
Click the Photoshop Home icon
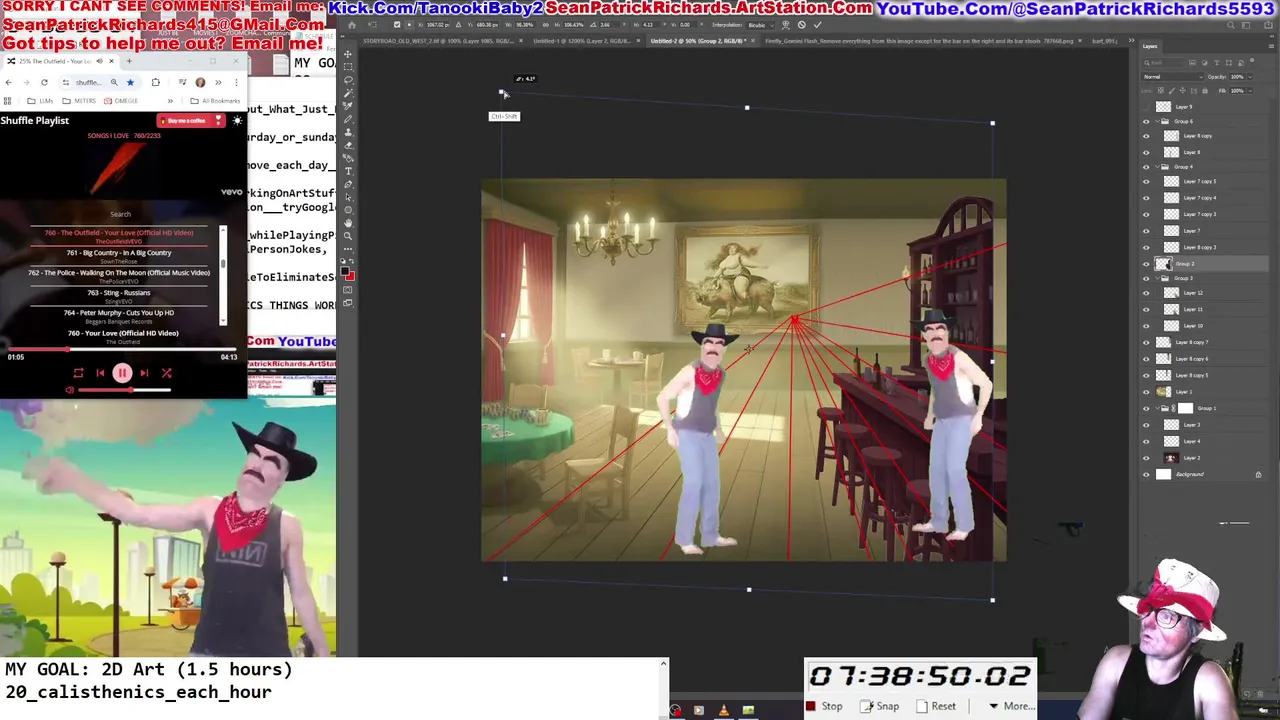[351, 24]
